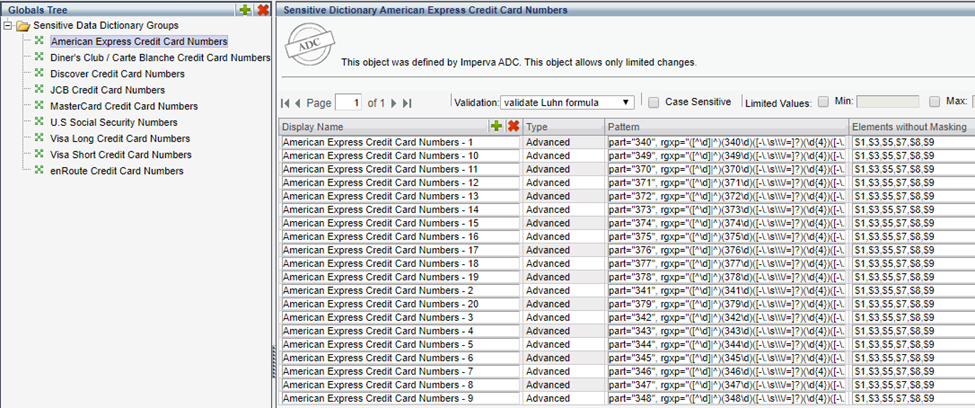
Task: Click pattern cell starting part="340"
Action: pyautogui.click(x=727, y=142)
